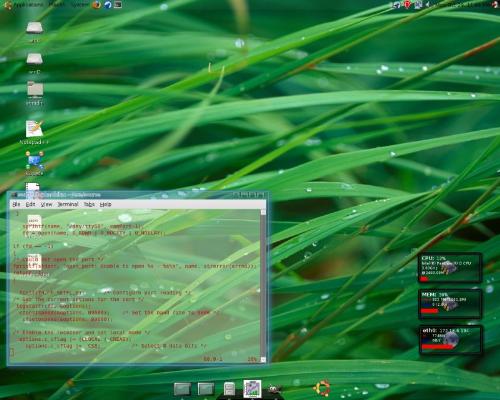Launch terminal from the top panel icon
The image size is (500, 400).
pos(118,4)
